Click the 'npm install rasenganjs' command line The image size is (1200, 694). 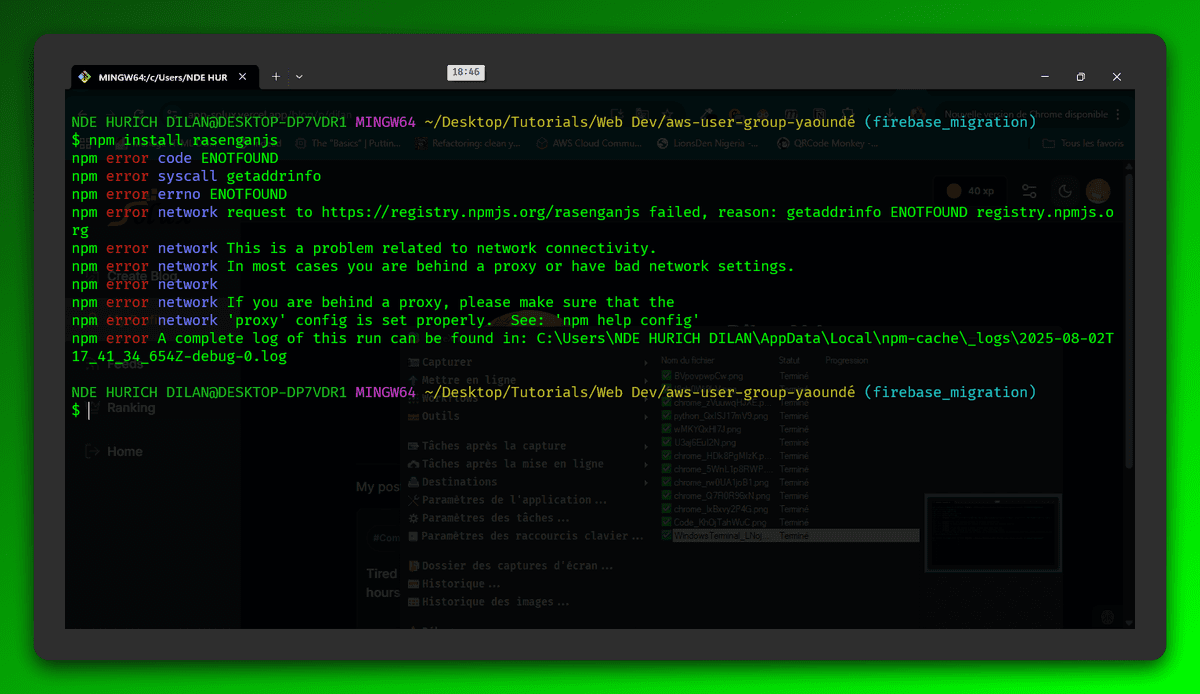183,140
